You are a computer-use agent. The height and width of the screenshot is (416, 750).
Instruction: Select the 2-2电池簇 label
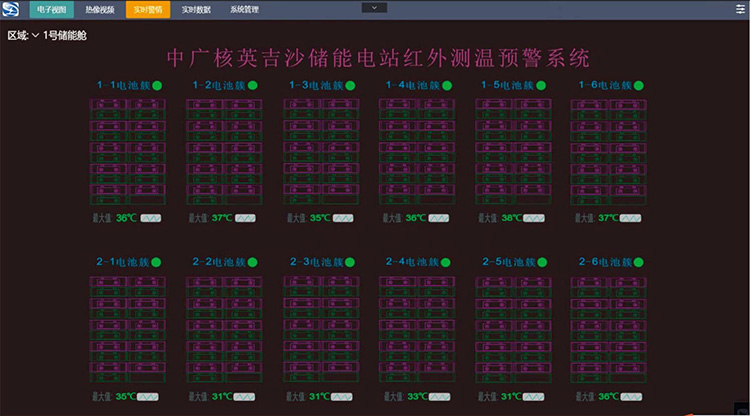tap(219, 262)
